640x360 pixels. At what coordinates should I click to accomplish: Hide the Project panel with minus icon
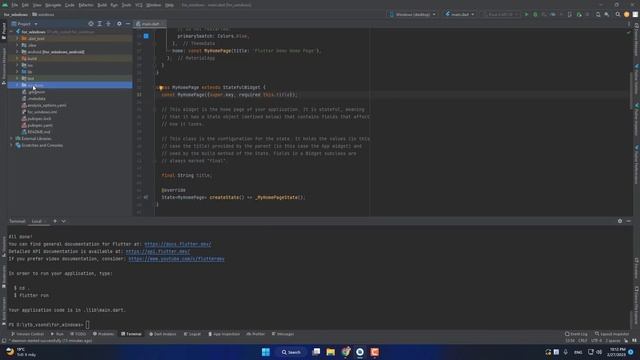(128, 24)
